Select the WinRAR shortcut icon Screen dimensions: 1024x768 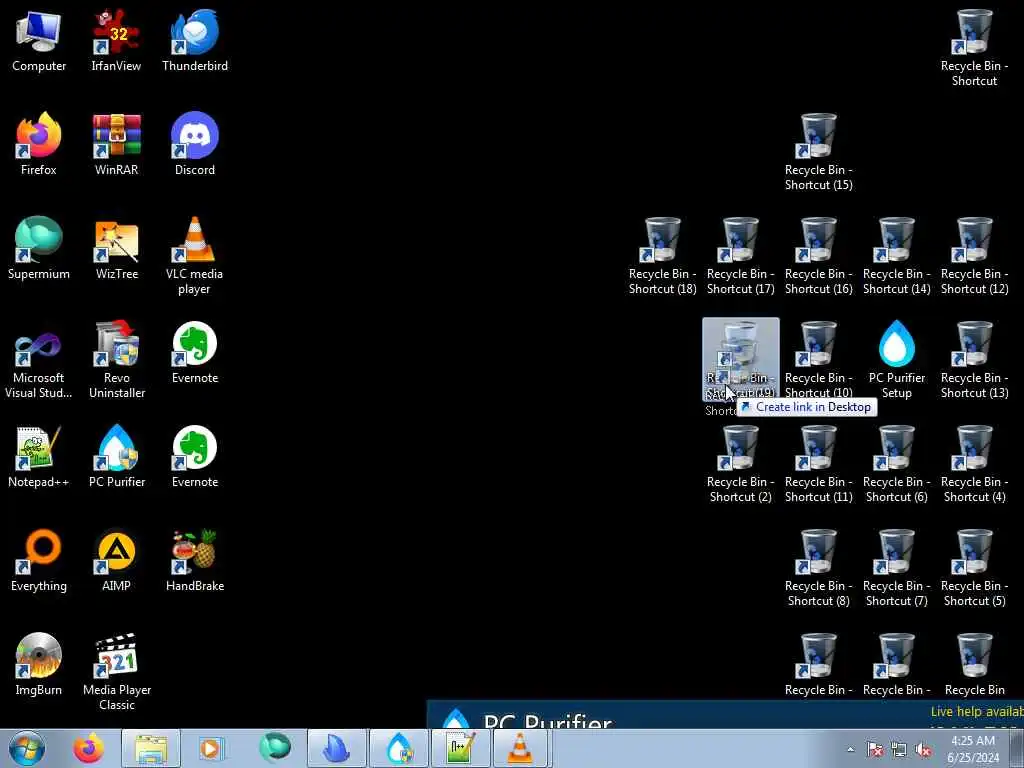tap(116, 144)
